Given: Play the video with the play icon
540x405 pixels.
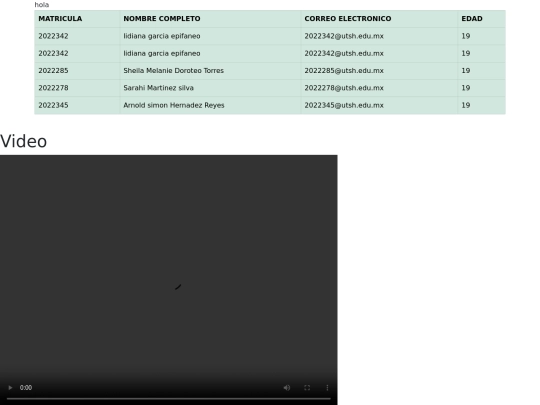Looking at the screenshot, I should click(10, 388).
